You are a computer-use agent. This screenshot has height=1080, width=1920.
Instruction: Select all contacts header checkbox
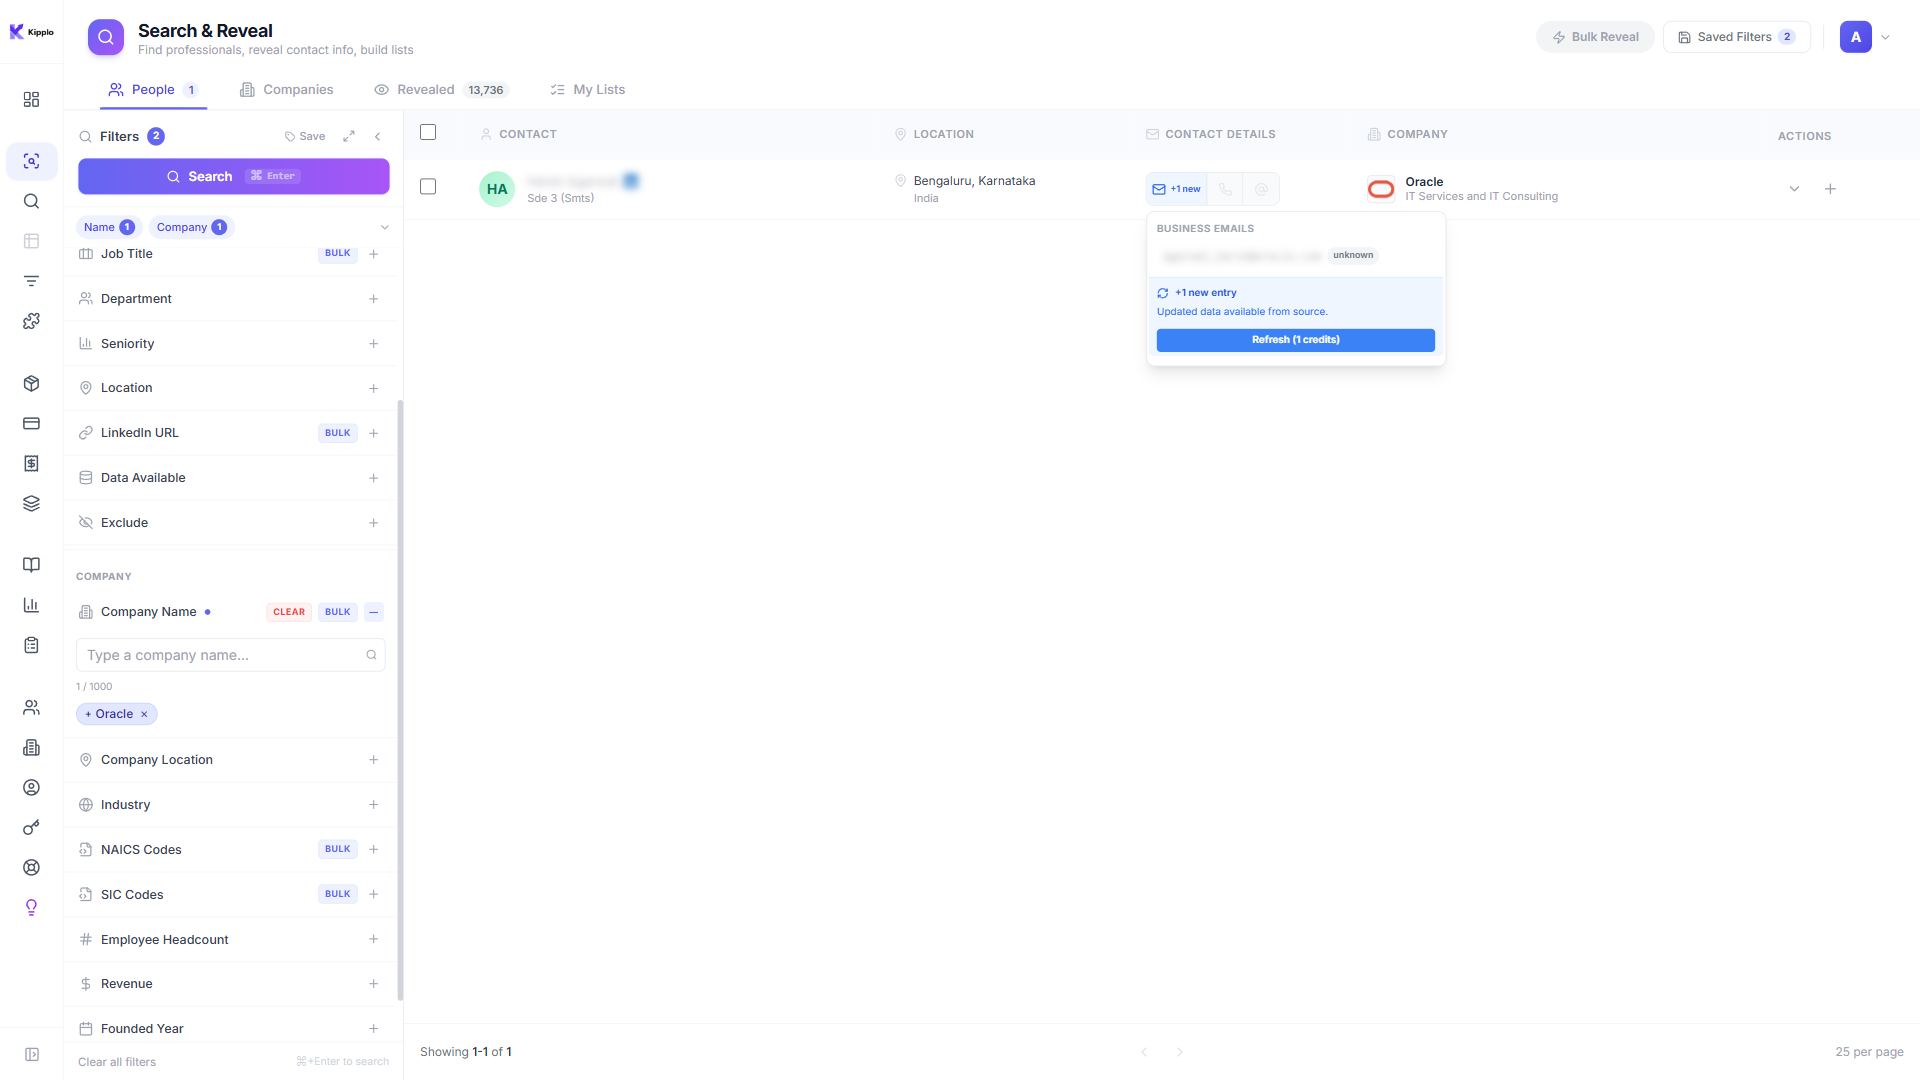point(428,132)
